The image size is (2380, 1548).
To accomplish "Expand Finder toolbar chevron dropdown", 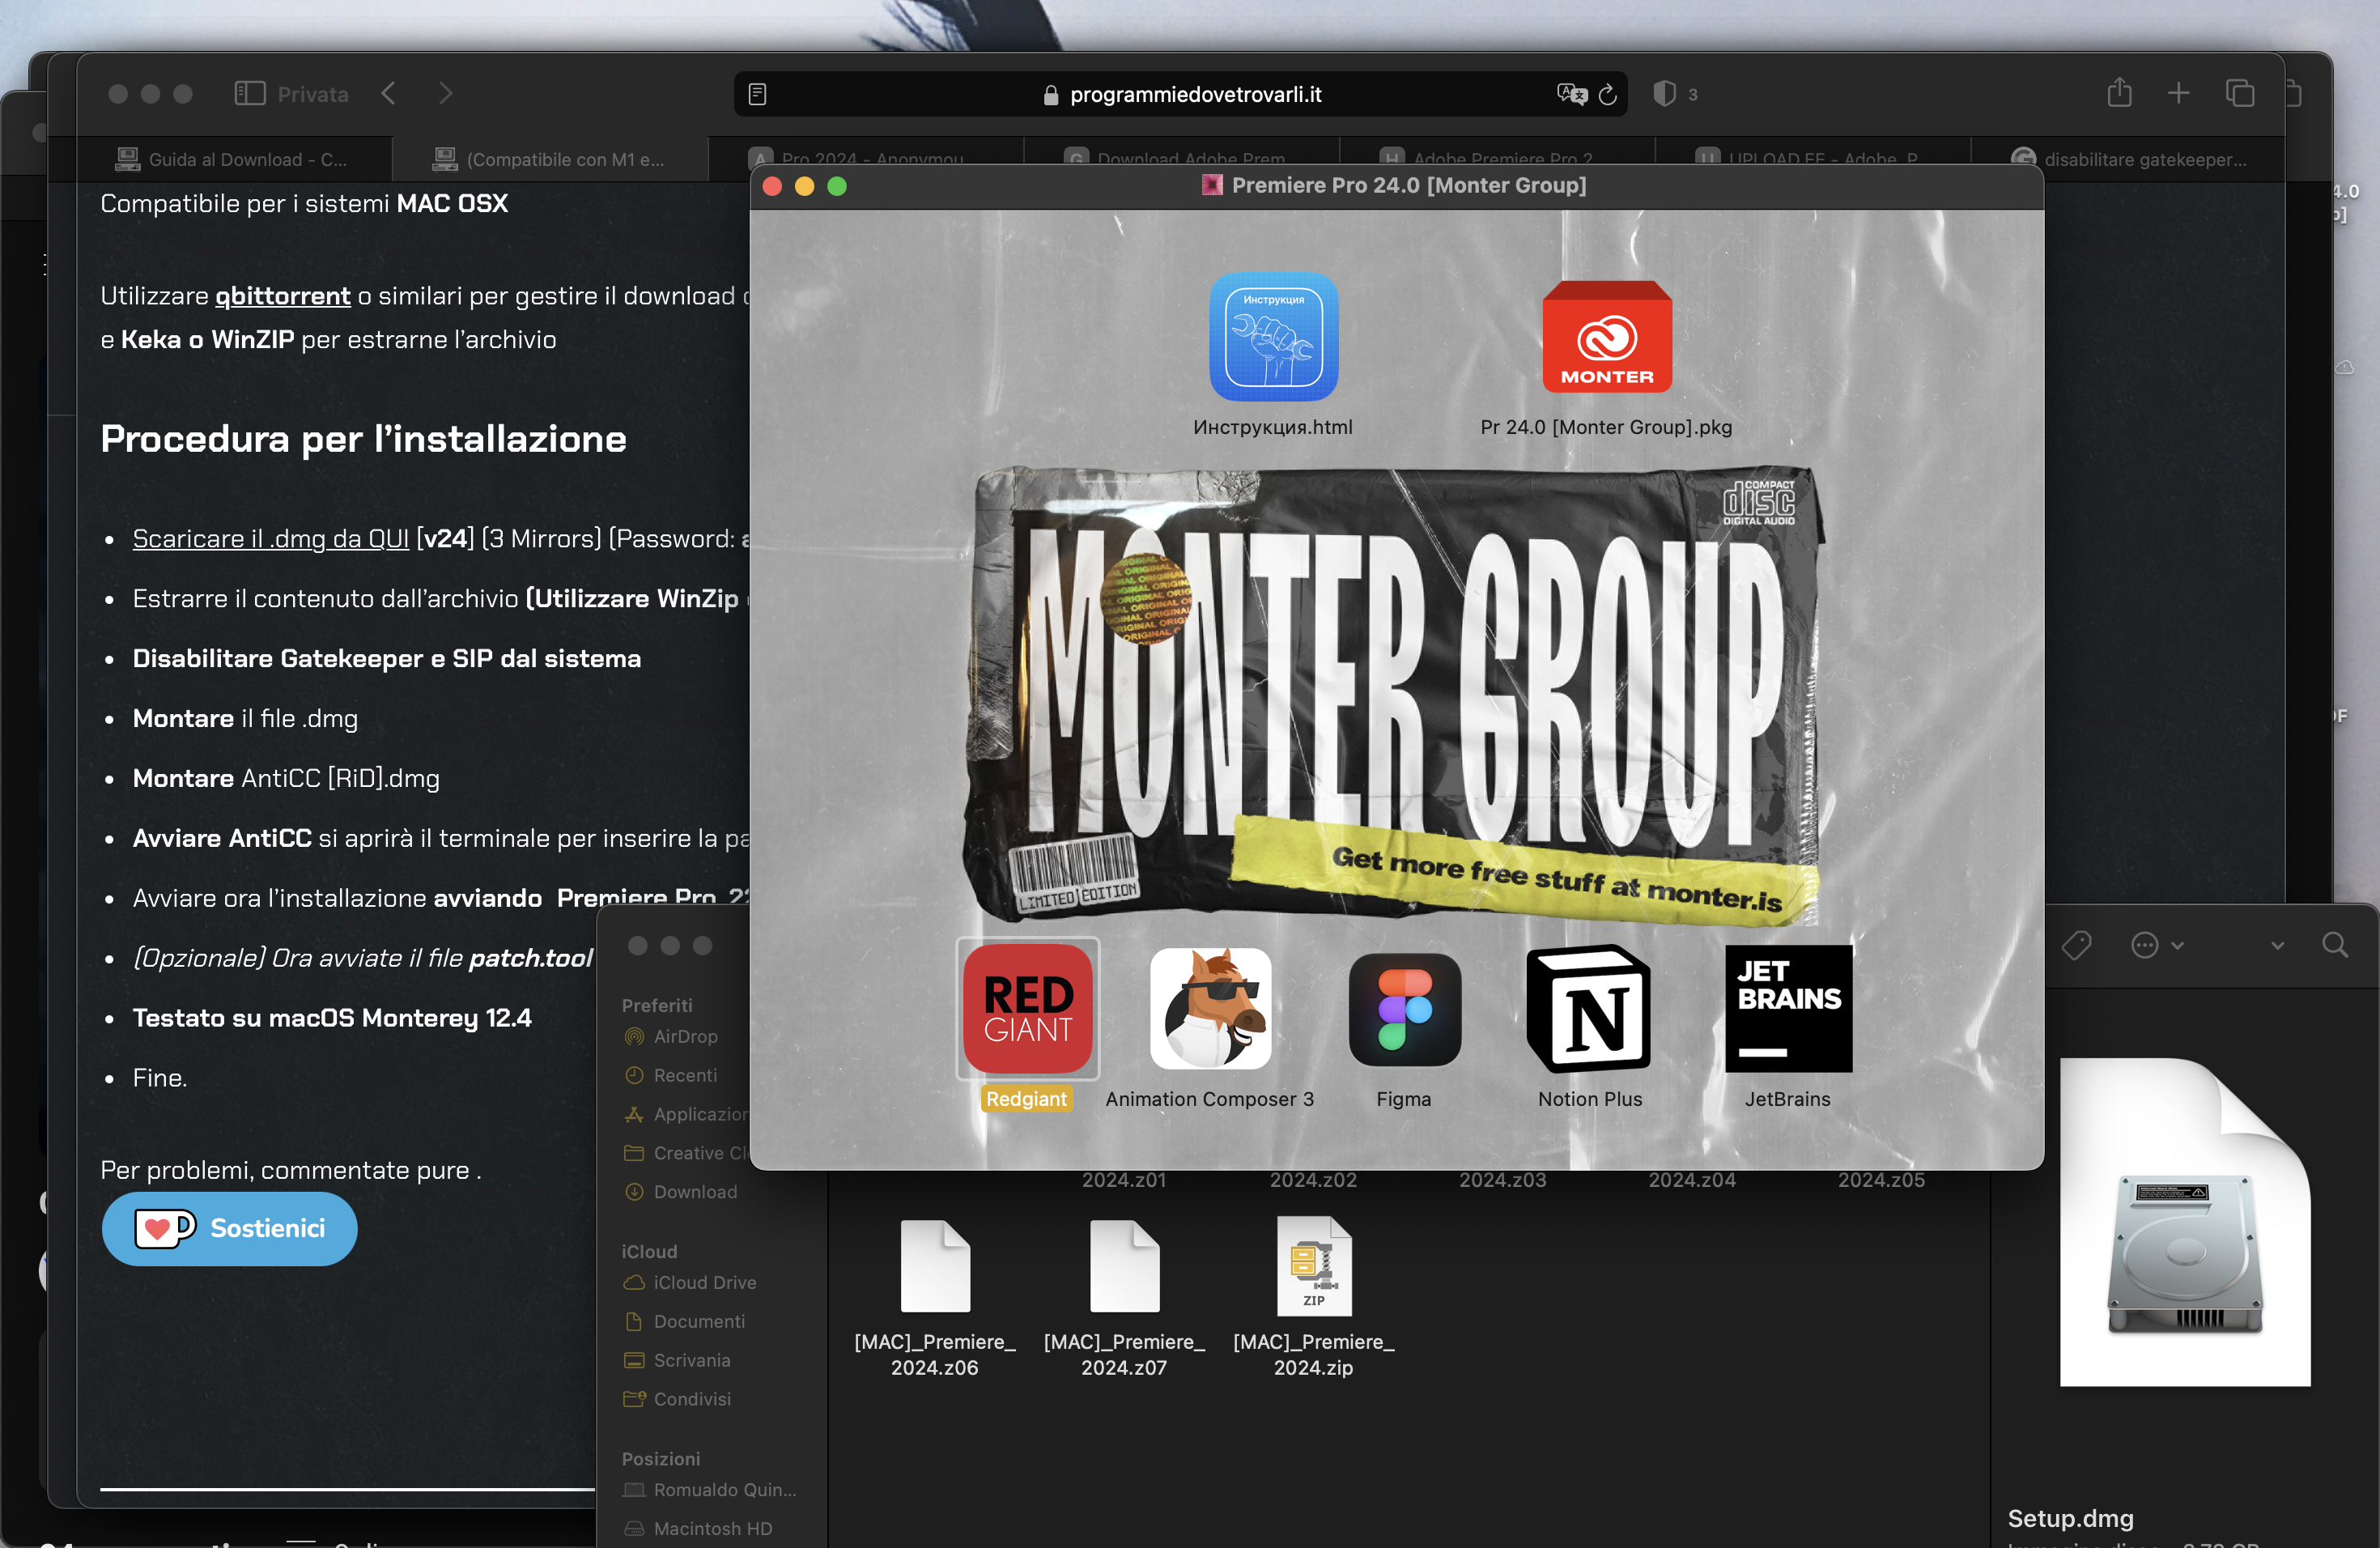I will 2277,945.
